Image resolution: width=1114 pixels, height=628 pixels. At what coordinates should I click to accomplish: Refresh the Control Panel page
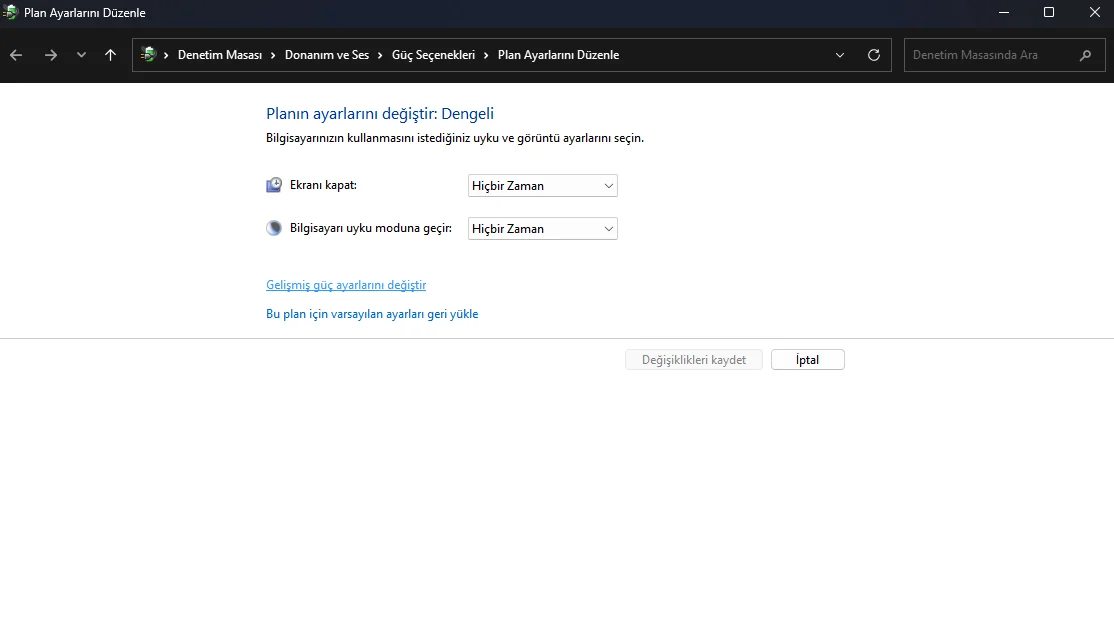874,55
